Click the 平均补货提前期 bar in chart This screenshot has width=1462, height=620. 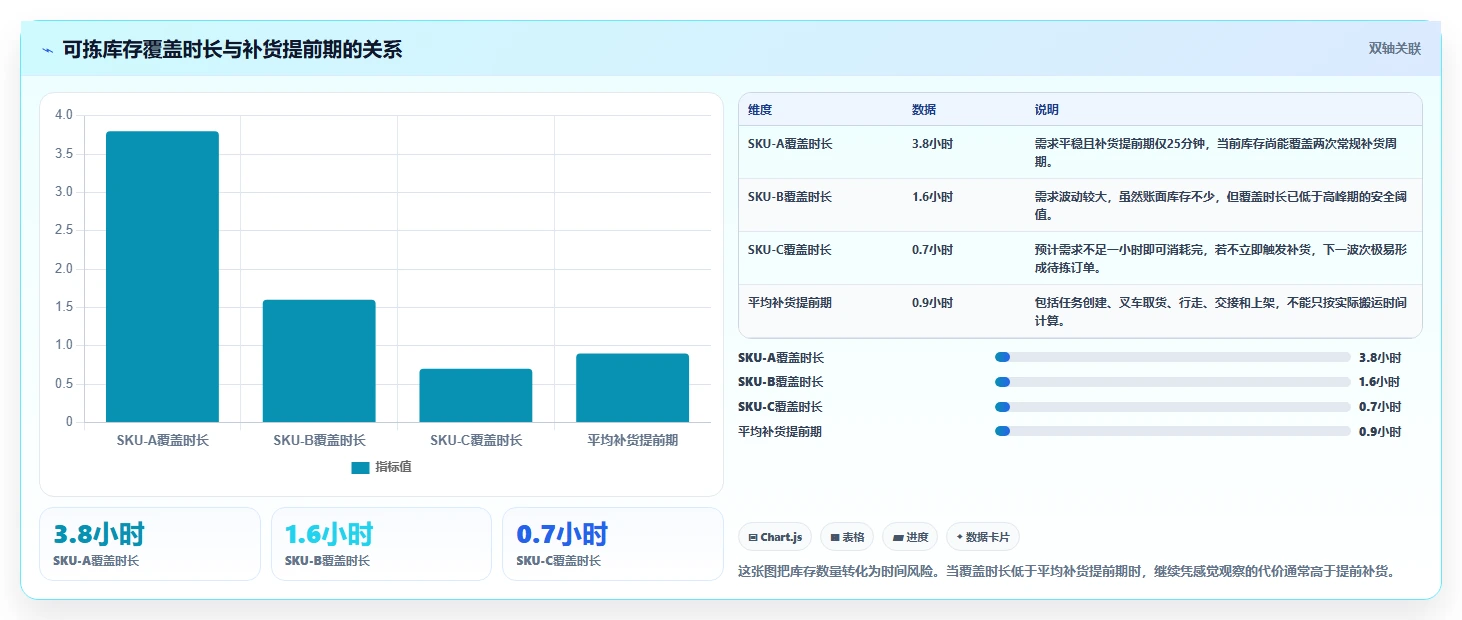coord(633,388)
